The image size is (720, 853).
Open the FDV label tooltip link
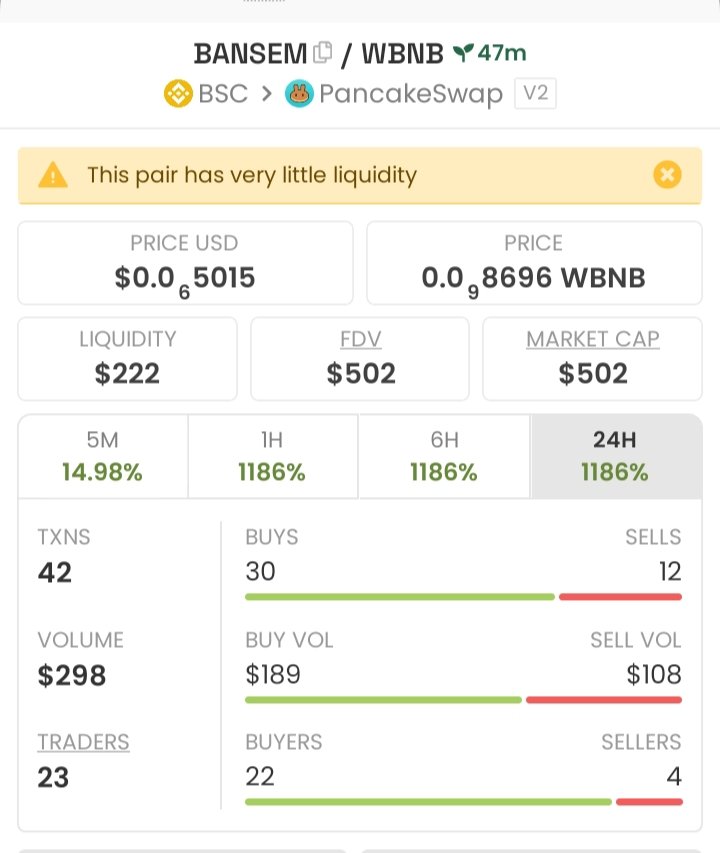361,339
